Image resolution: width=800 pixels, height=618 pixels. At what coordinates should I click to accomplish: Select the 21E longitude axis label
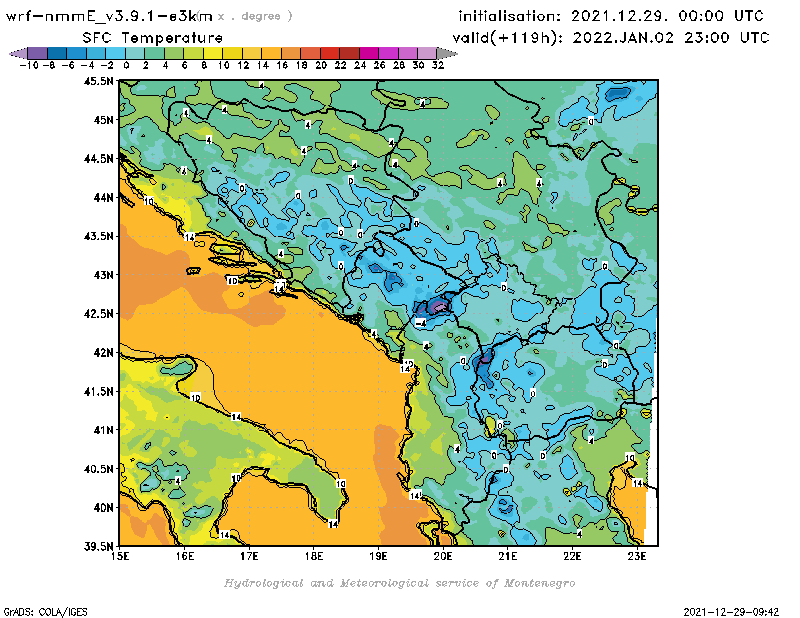tap(508, 556)
